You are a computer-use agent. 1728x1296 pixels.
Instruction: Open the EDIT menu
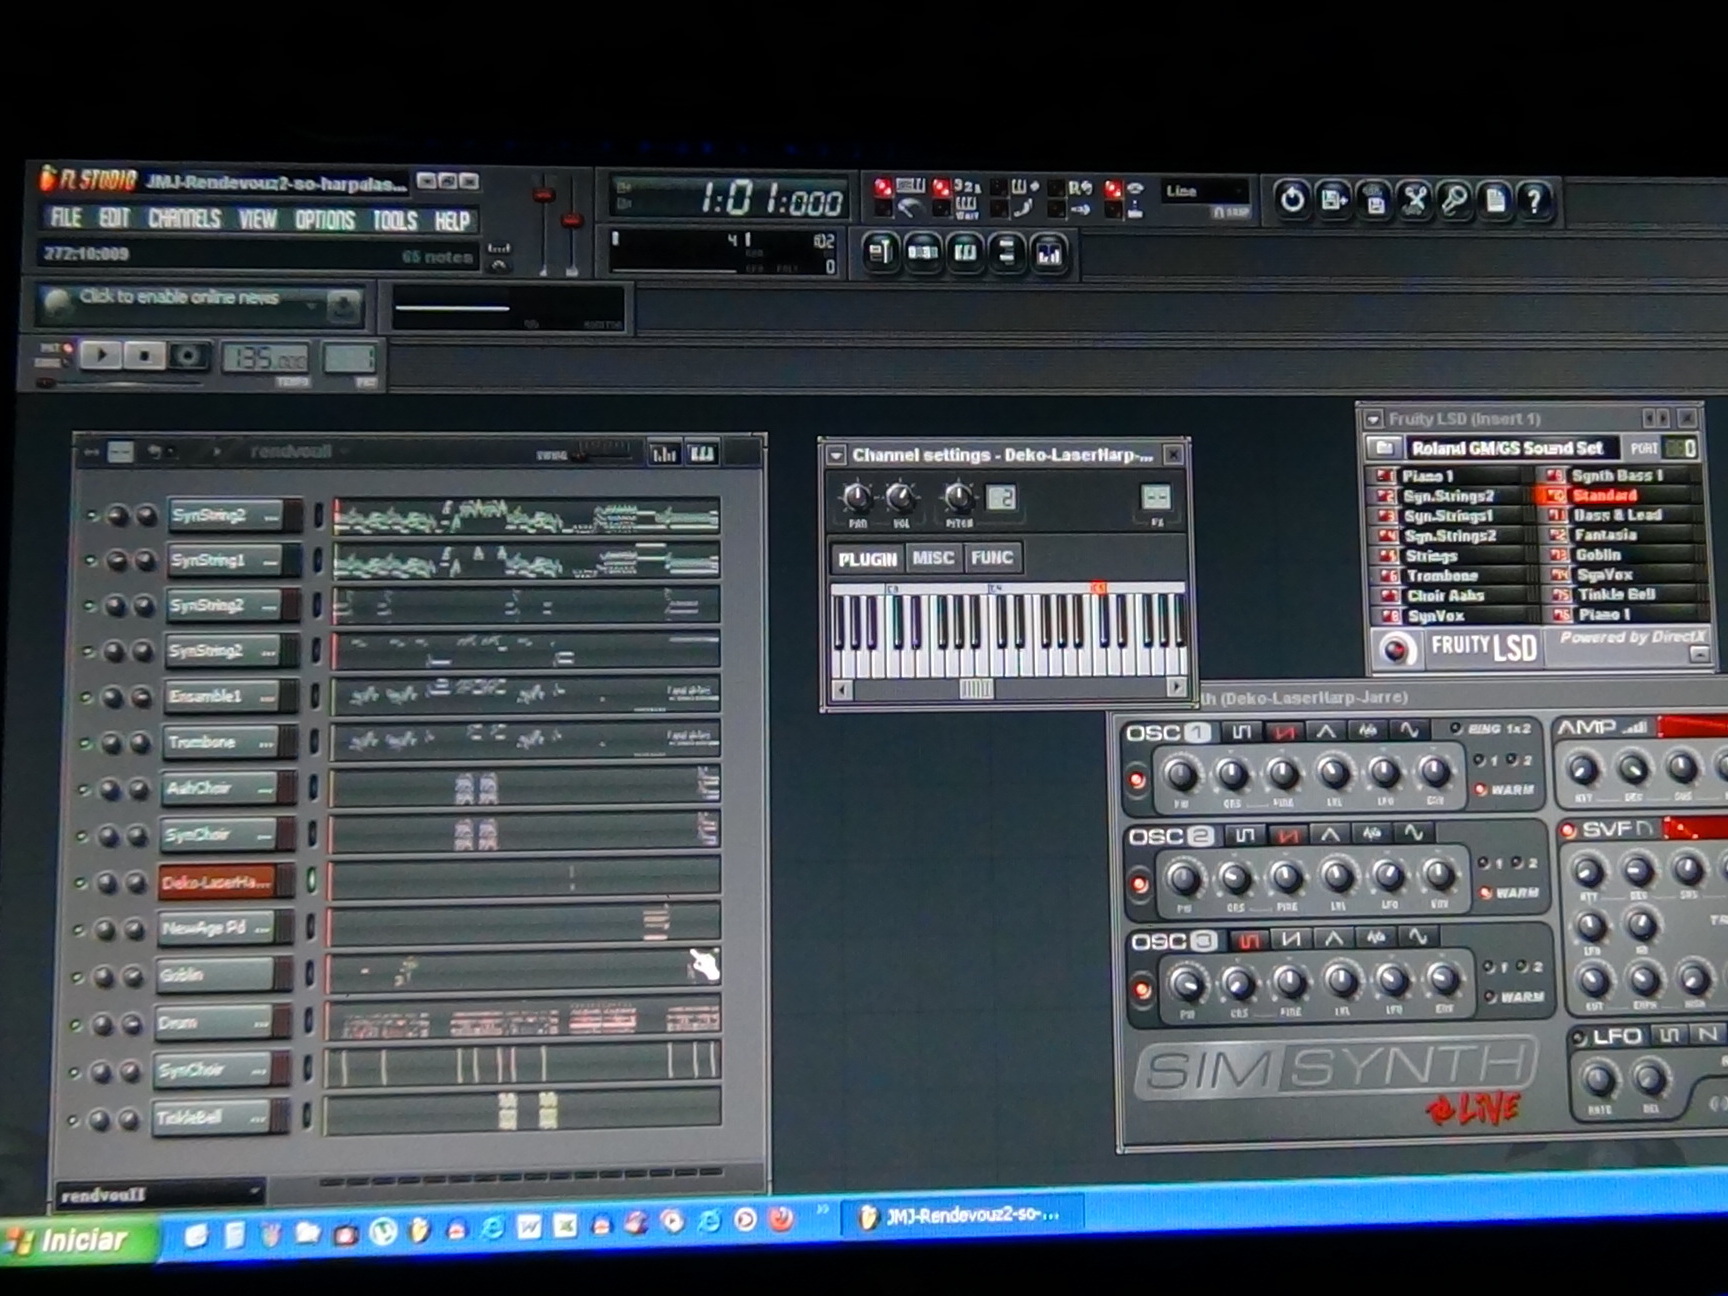(x=114, y=218)
